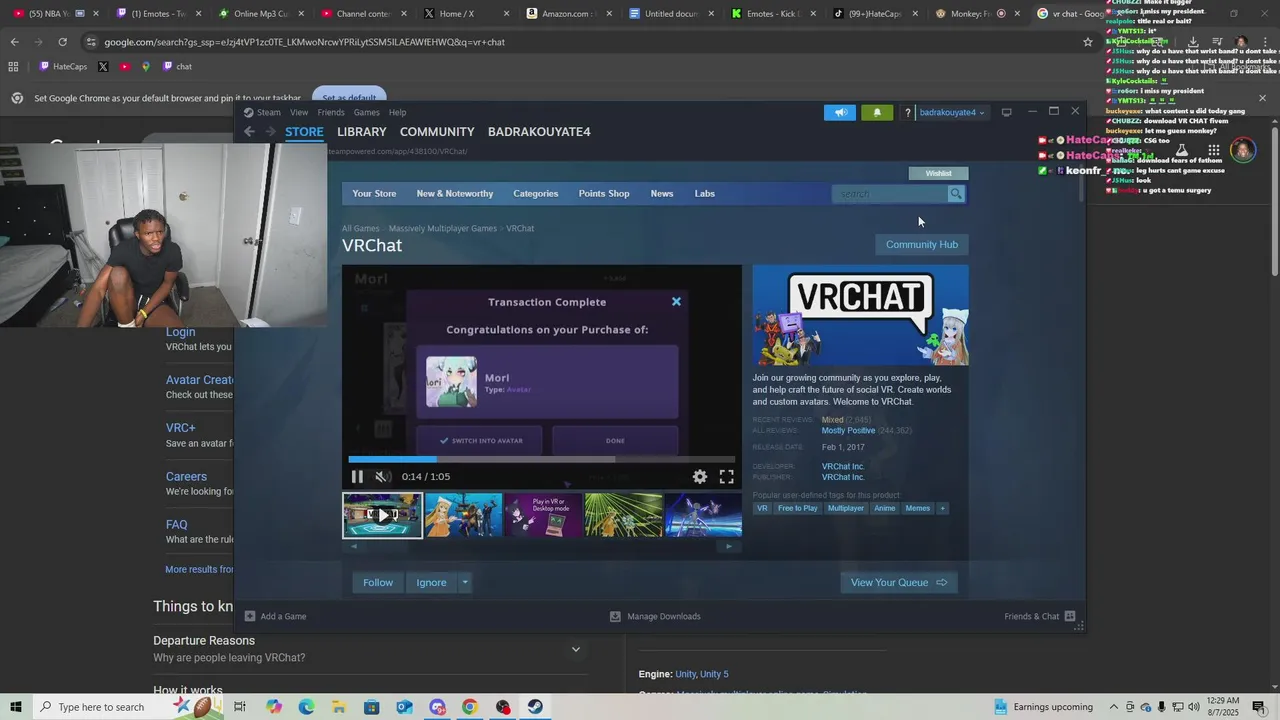Click the Wishlist button
This screenshot has height=720, width=1280.
point(938,173)
